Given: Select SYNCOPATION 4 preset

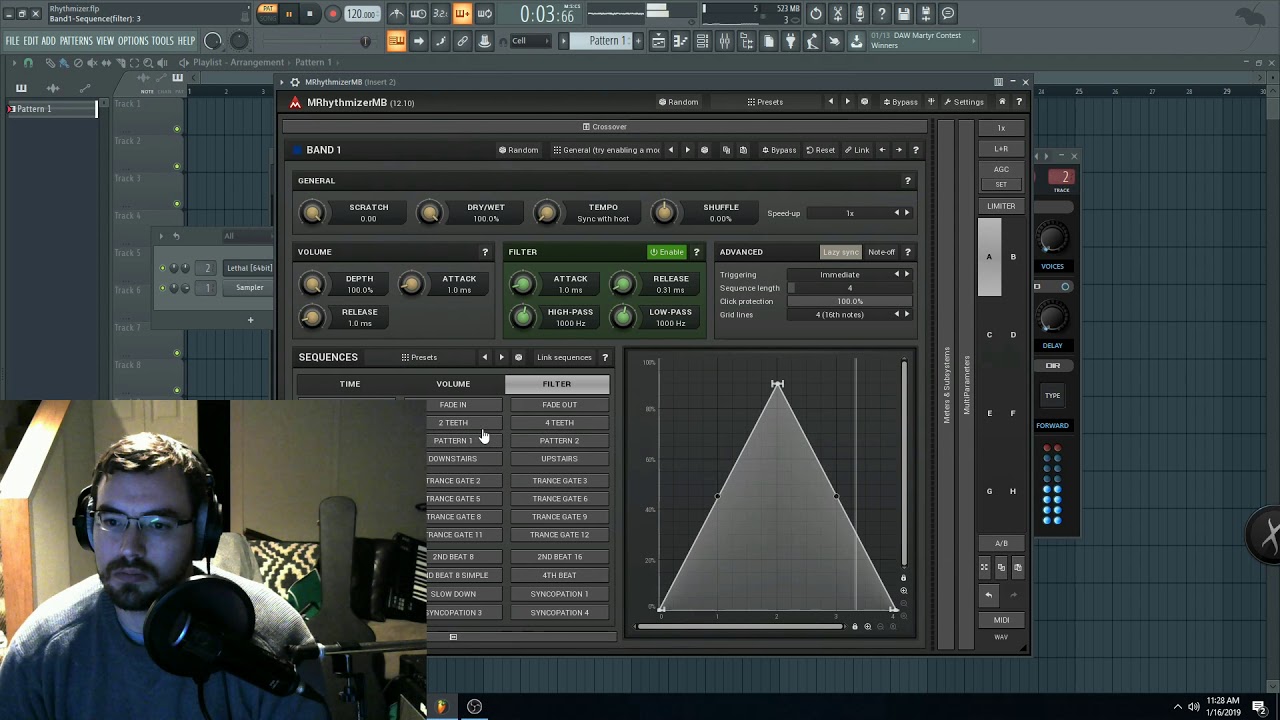Looking at the screenshot, I should pyautogui.click(x=559, y=613).
